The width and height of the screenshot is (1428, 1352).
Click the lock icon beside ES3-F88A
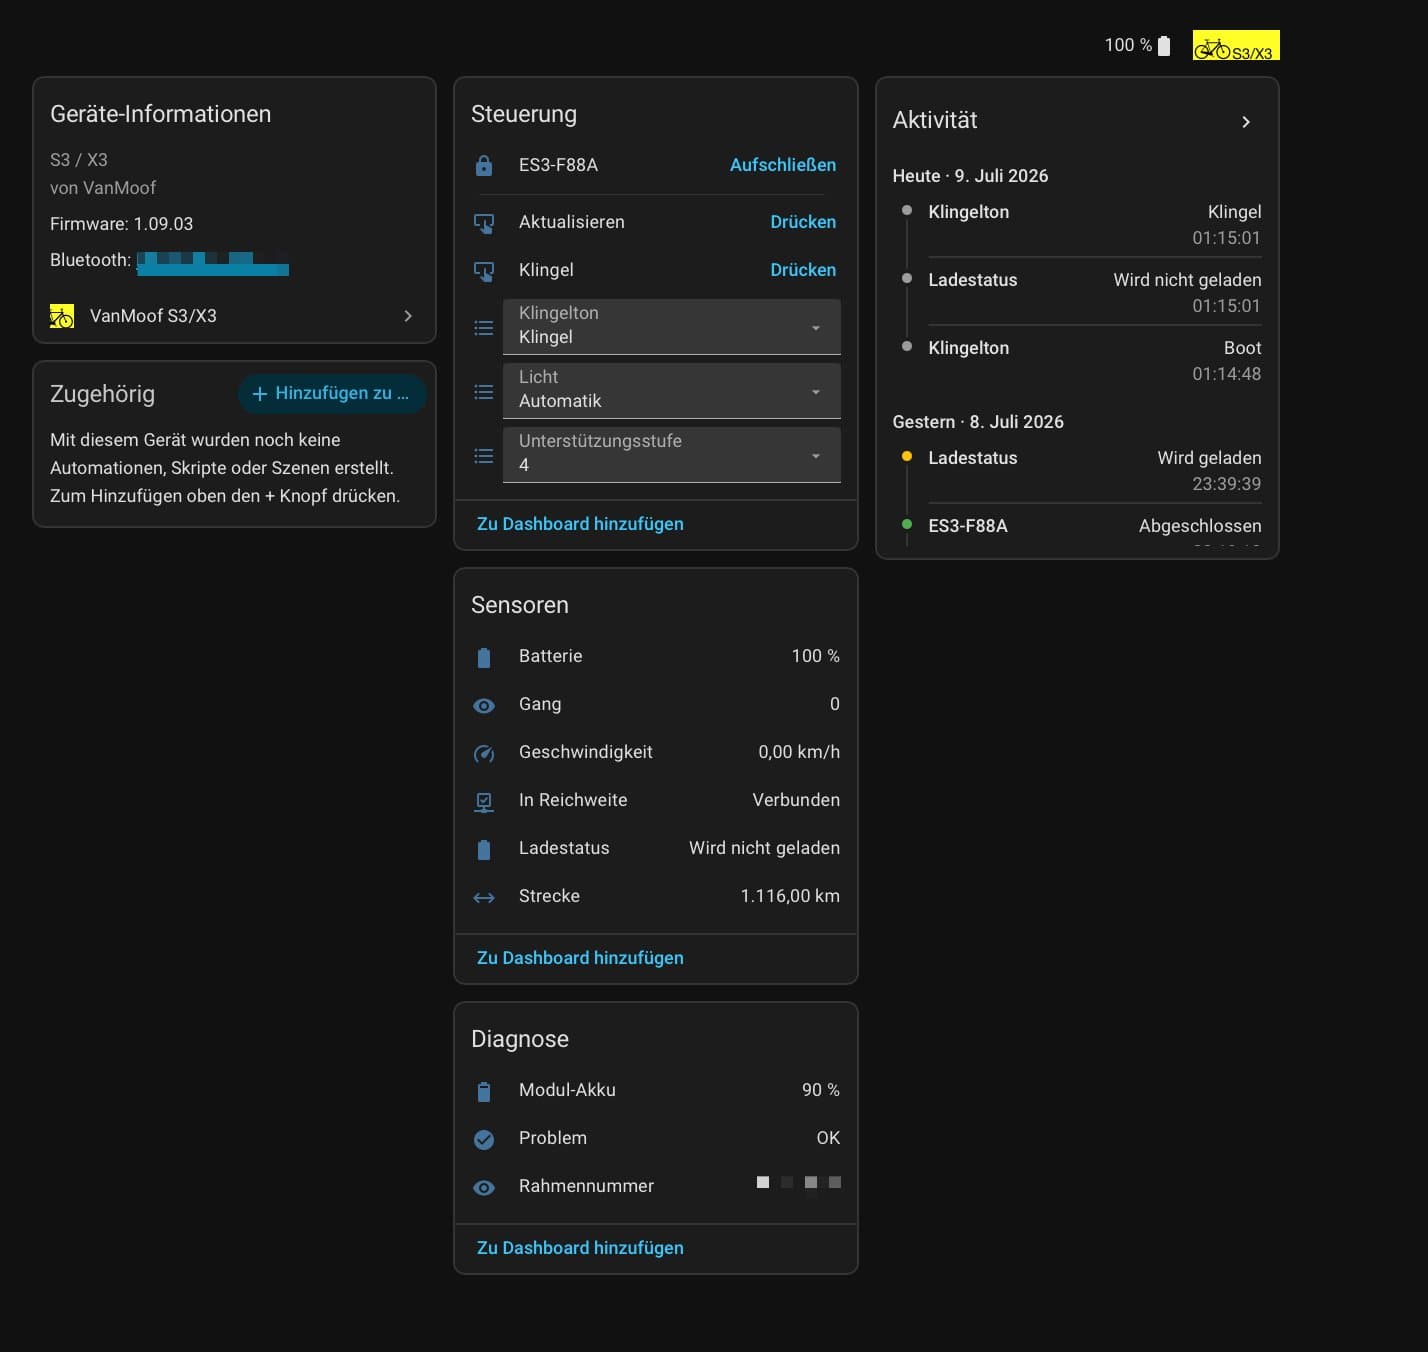coord(484,165)
